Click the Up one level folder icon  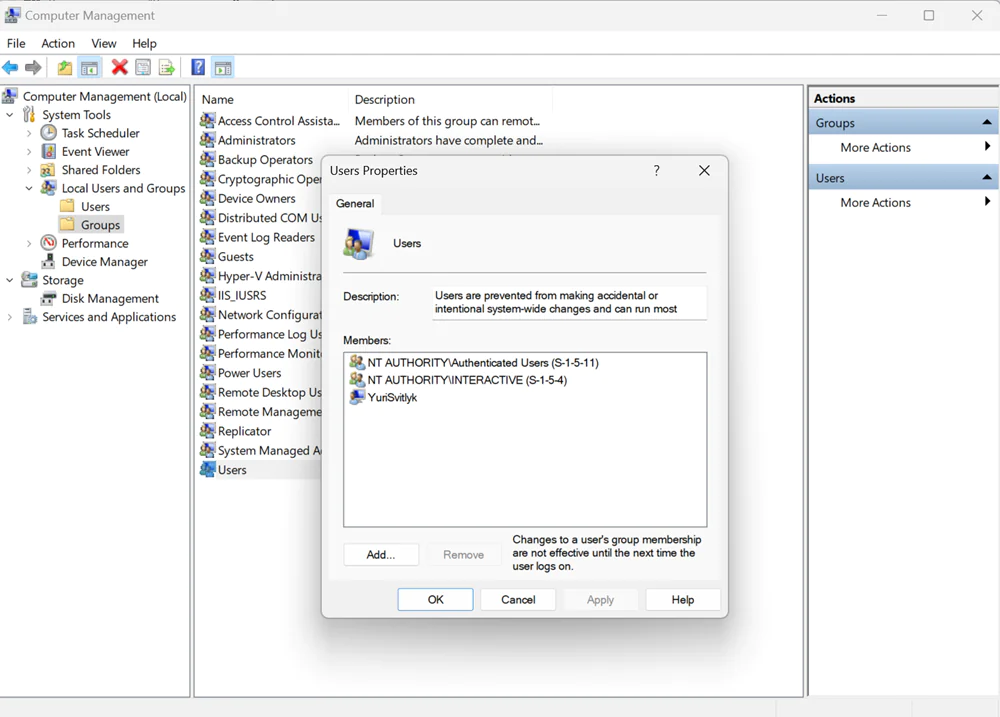[x=64, y=67]
